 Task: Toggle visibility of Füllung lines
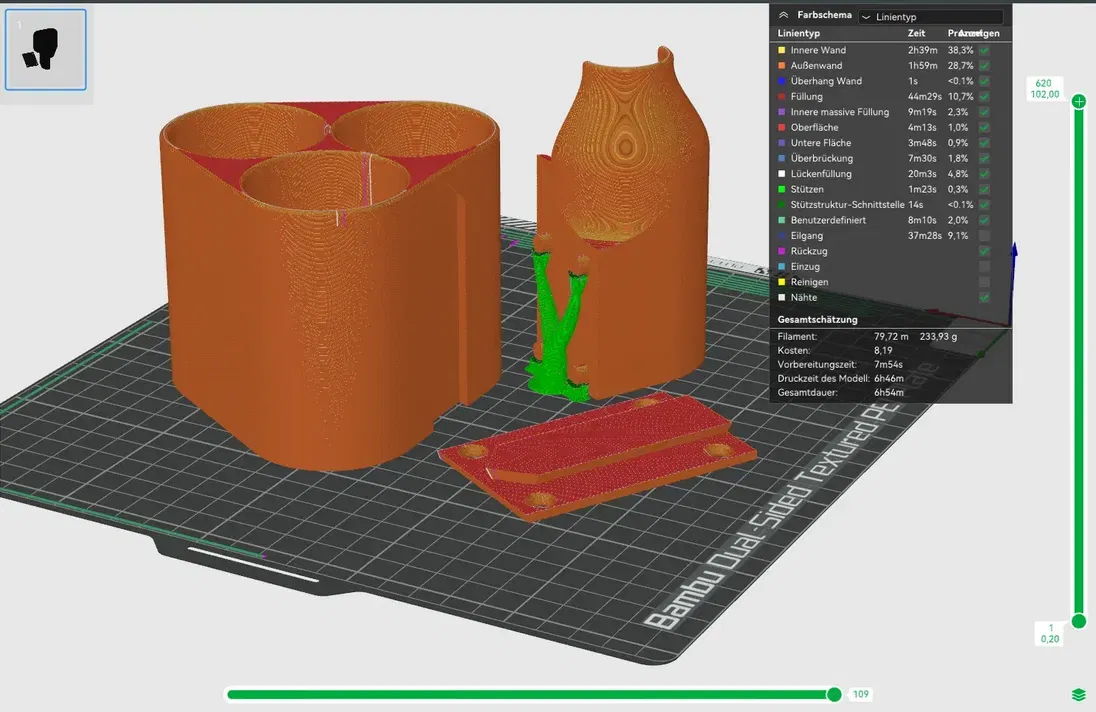[x=984, y=96]
